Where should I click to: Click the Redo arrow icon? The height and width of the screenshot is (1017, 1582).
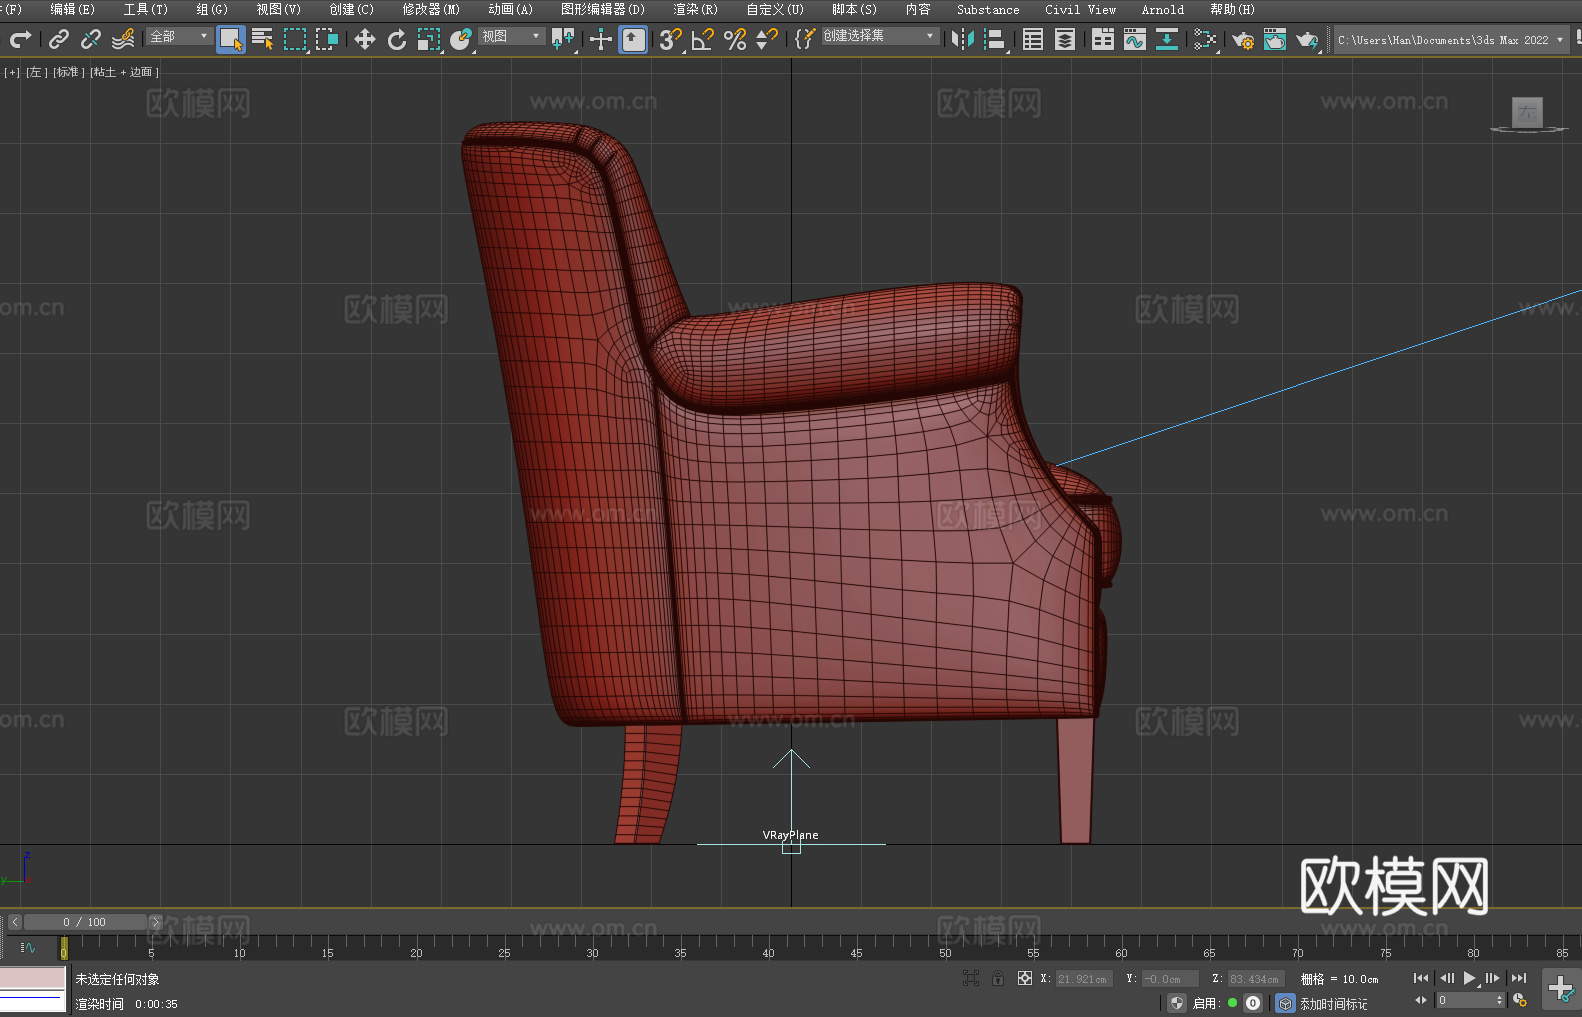(x=20, y=39)
